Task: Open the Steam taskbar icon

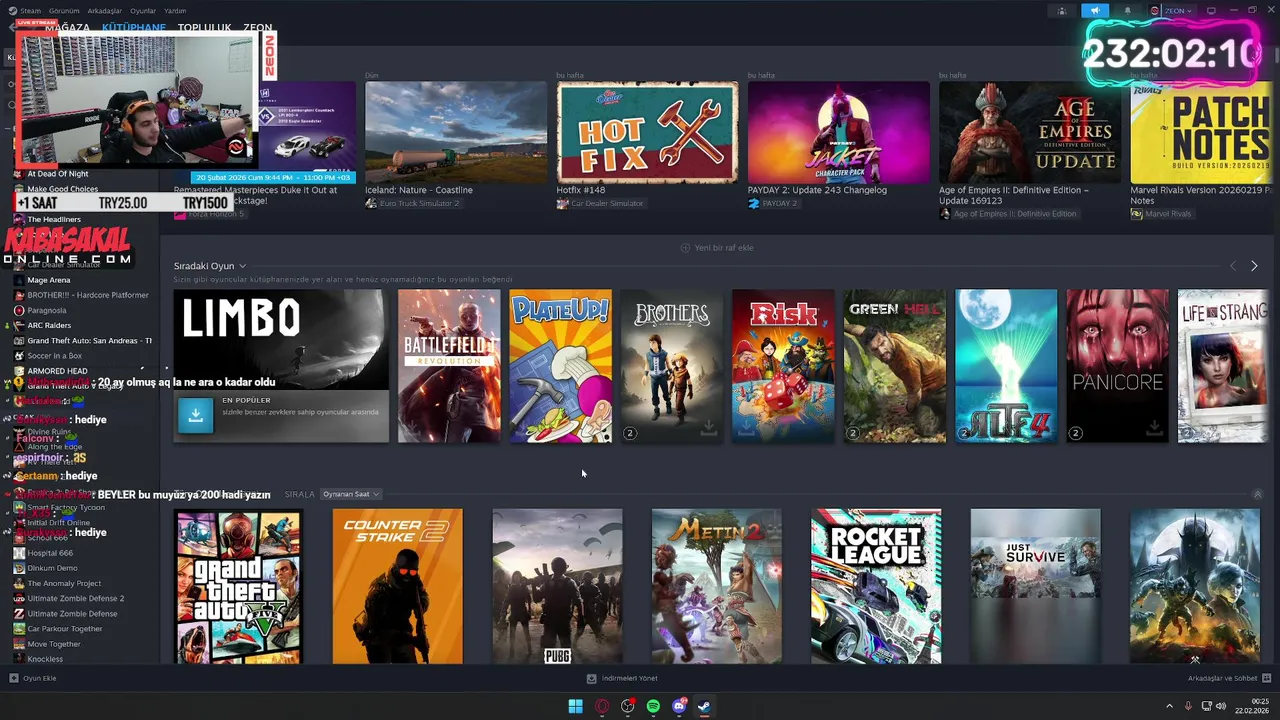Action: pyautogui.click(x=704, y=706)
